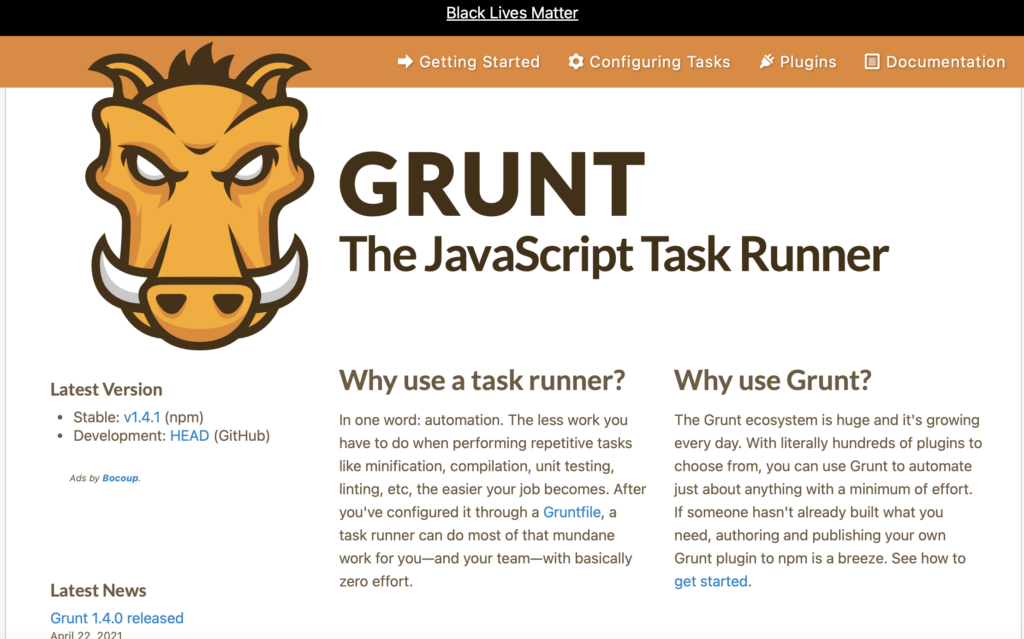This screenshot has width=1024, height=639.
Task: Click the get started link under Why use Grunt
Action: point(709,581)
